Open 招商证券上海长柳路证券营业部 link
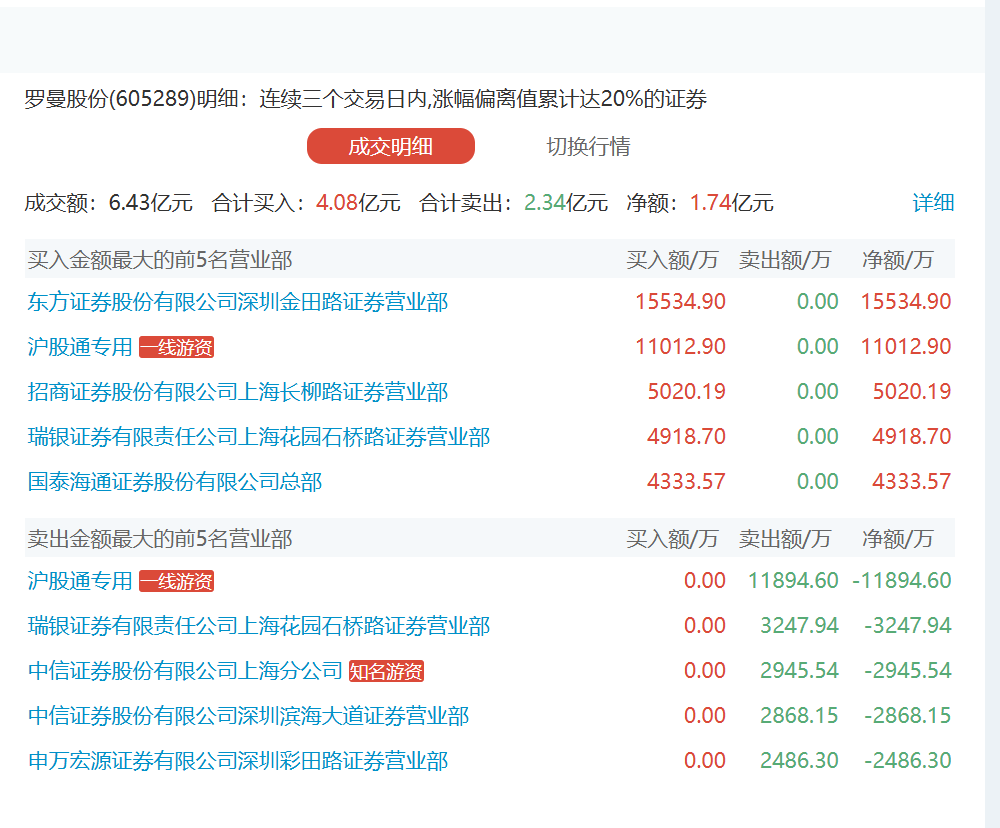 (x=238, y=392)
